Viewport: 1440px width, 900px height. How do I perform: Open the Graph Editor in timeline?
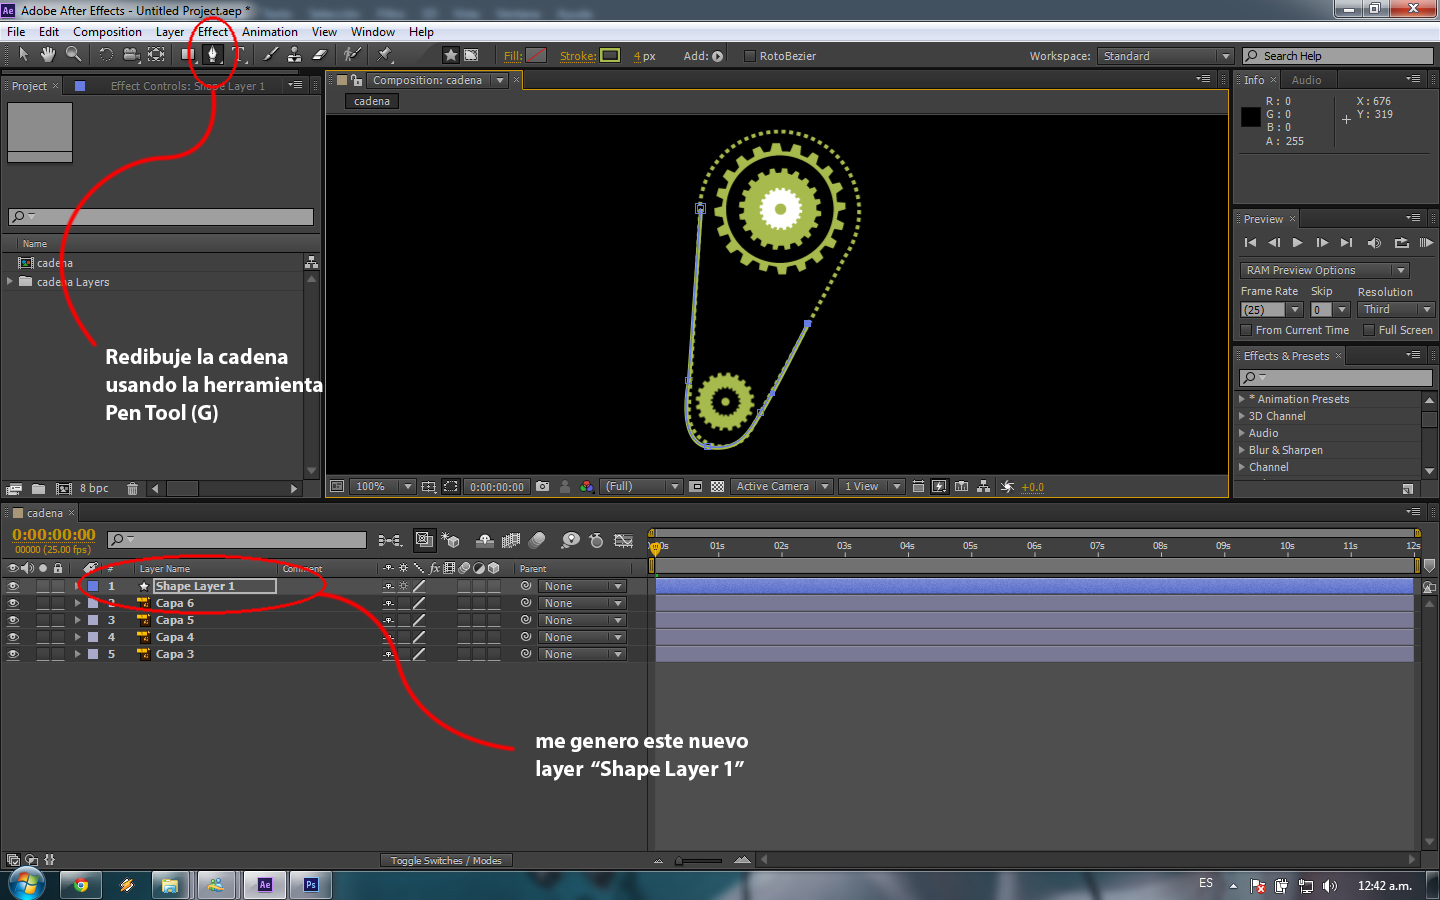coord(624,541)
